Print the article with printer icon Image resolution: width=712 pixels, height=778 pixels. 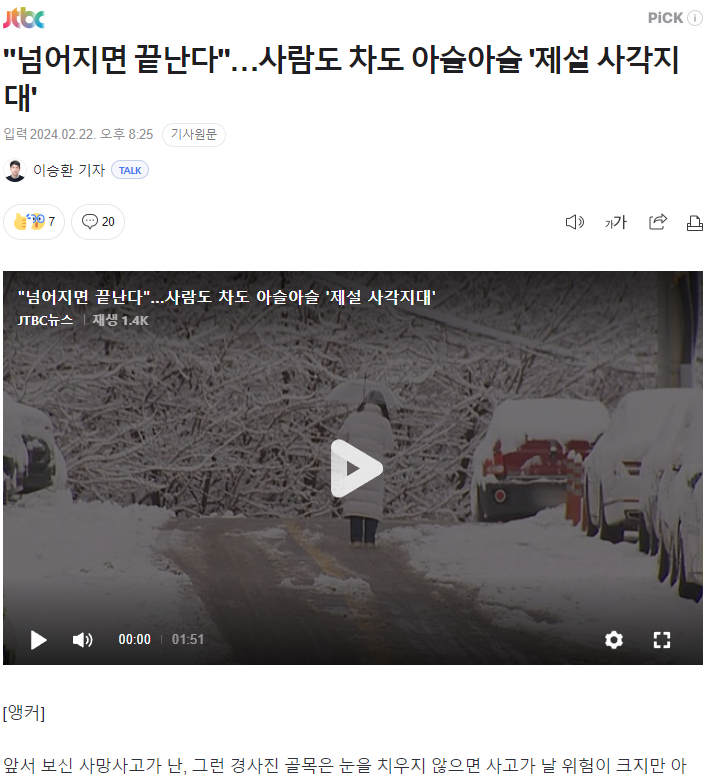click(694, 223)
